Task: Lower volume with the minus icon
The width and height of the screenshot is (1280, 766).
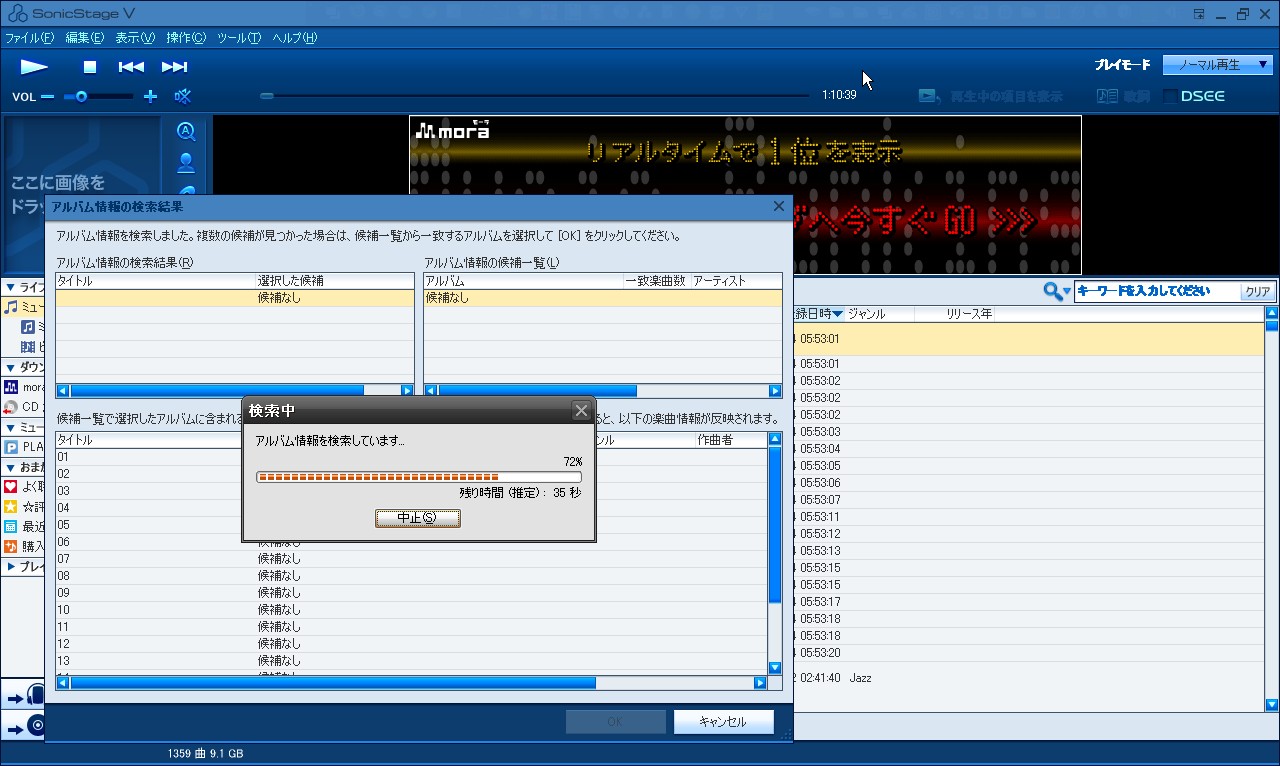Action: click(x=48, y=97)
